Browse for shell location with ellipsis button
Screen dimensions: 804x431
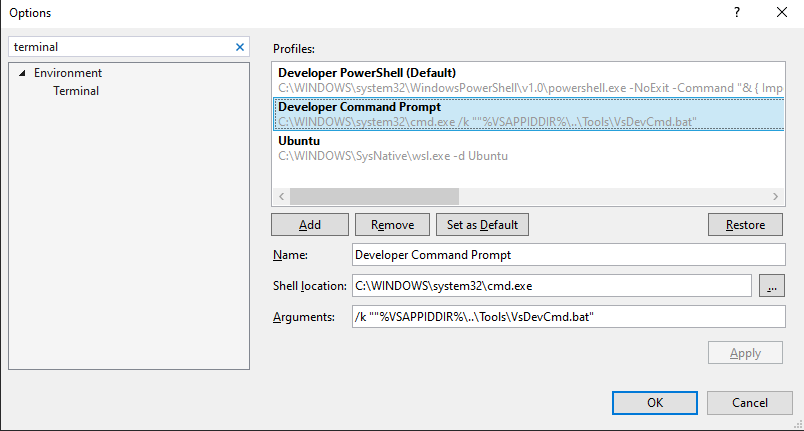pyautogui.click(x=771, y=286)
